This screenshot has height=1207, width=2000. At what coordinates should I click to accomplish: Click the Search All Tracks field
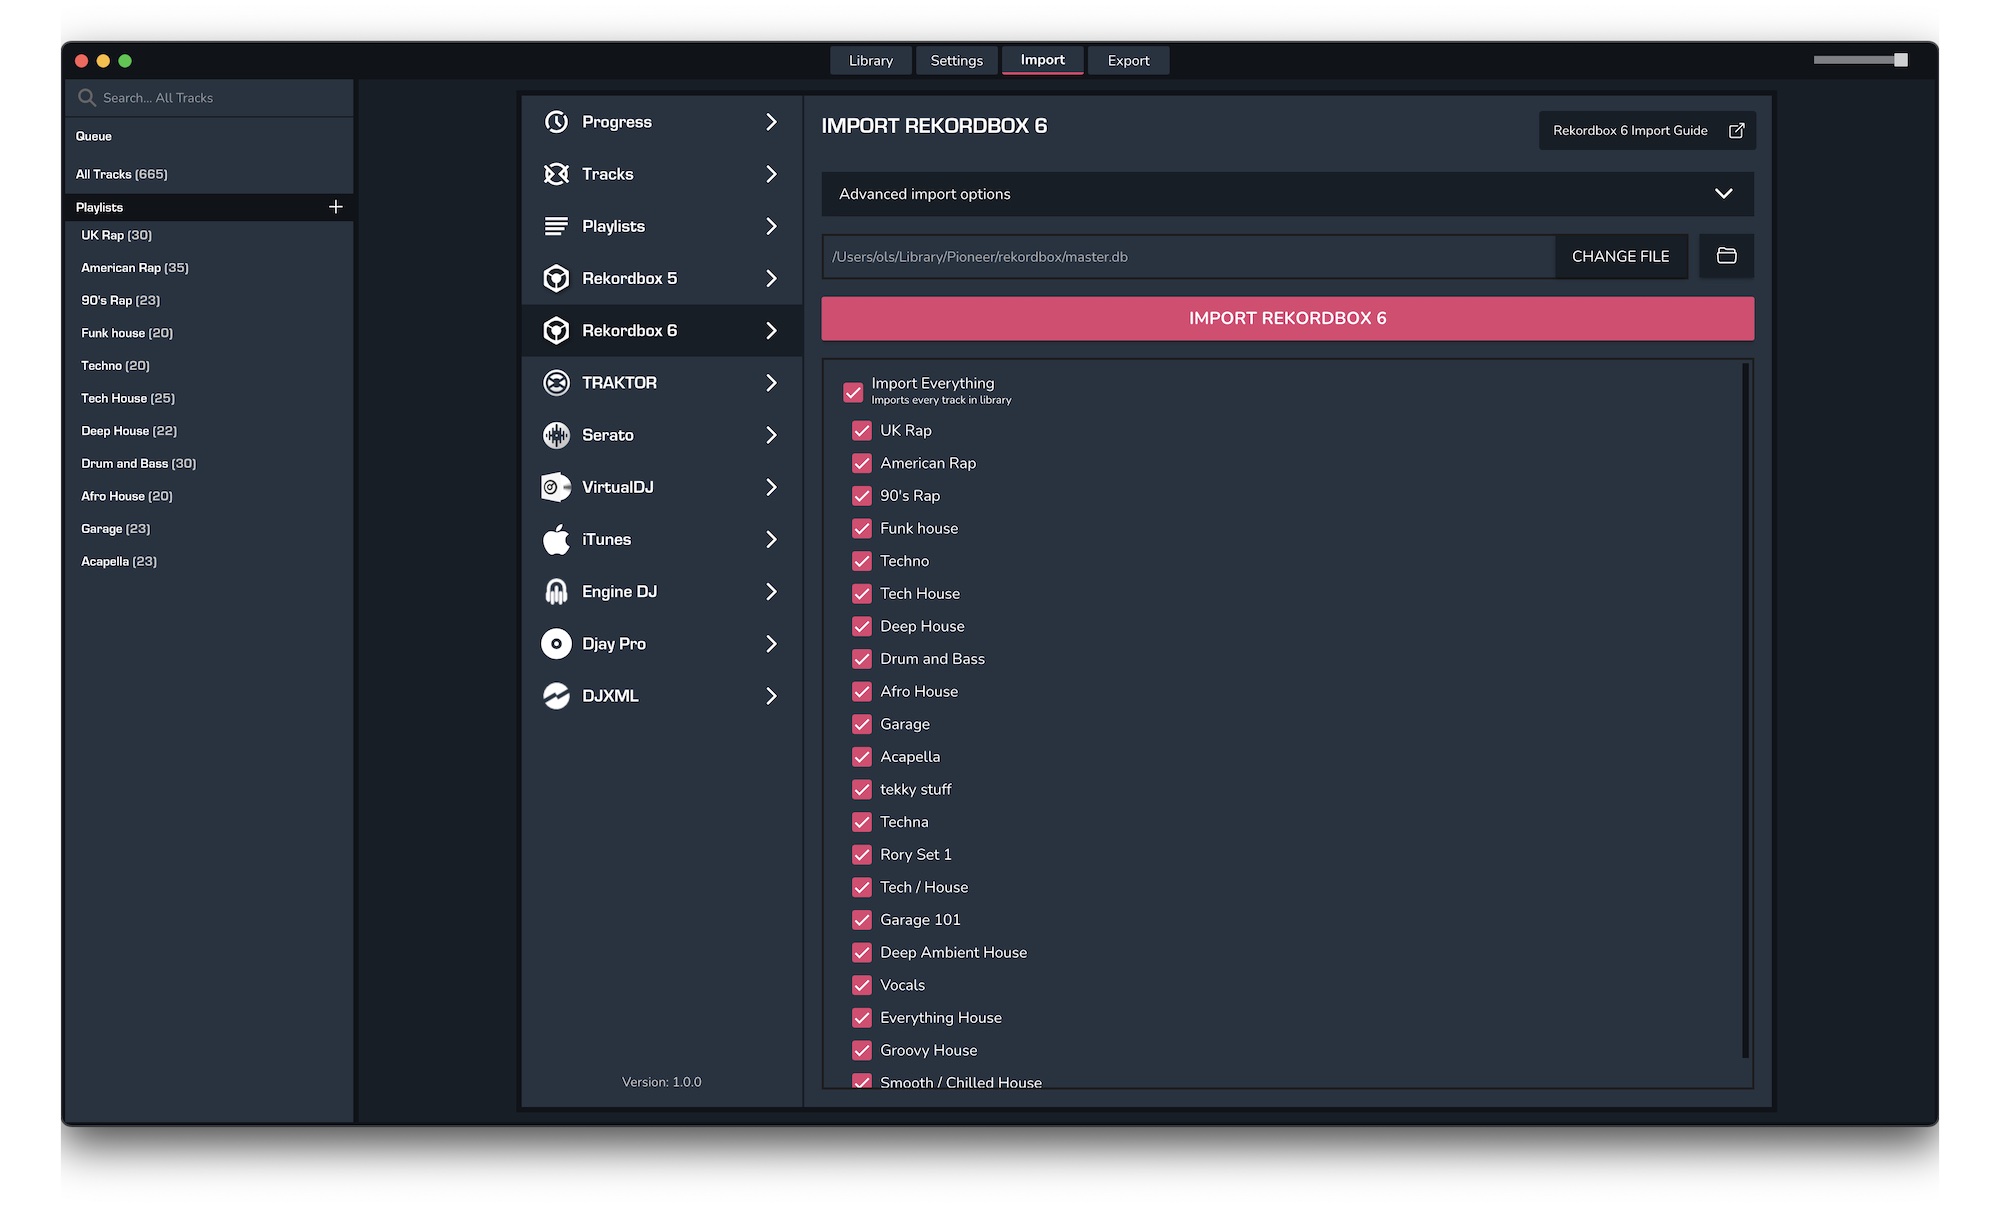click(x=209, y=98)
